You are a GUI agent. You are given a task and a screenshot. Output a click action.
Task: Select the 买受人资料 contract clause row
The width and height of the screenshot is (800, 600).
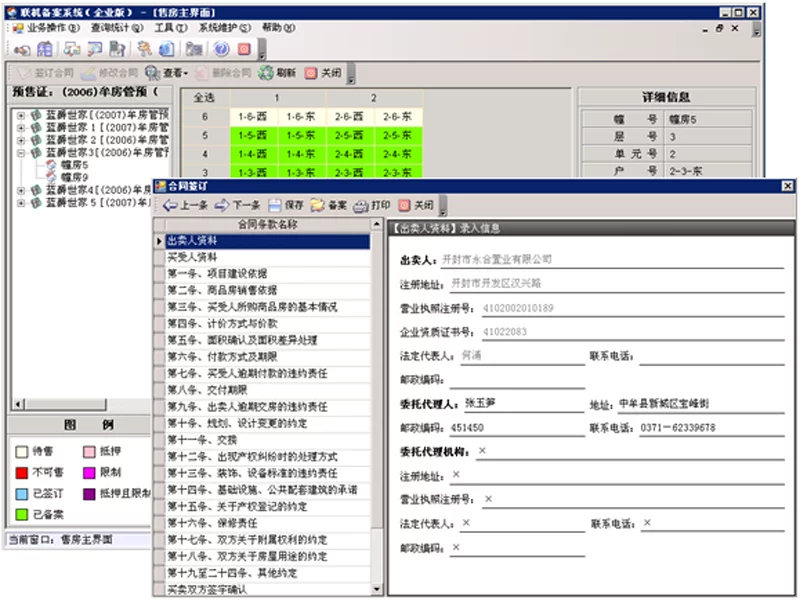point(192,257)
